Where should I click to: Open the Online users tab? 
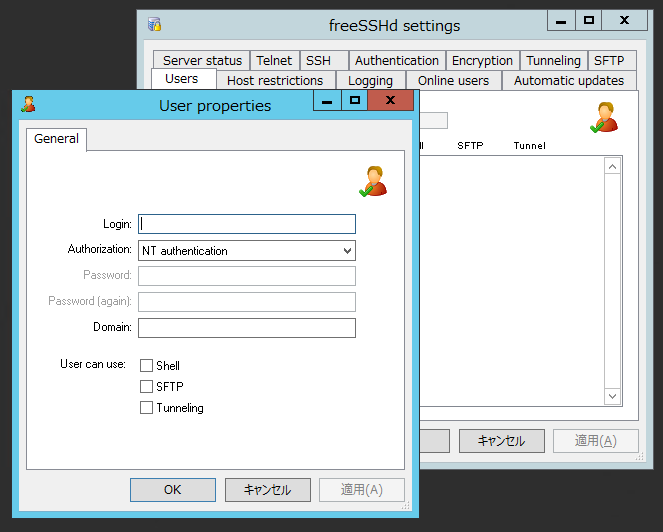tap(454, 80)
